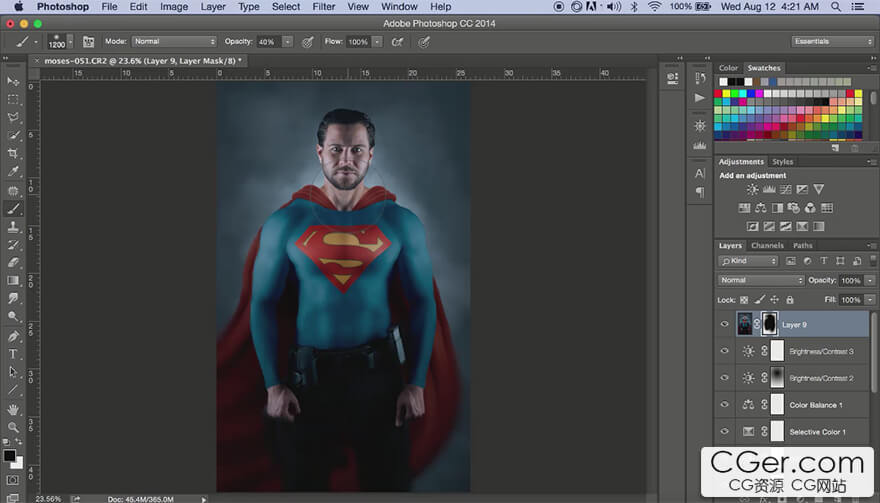The image size is (880, 503).
Task: Switch to the Color tab
Action: pyautogui.click(x=728, y=68)
